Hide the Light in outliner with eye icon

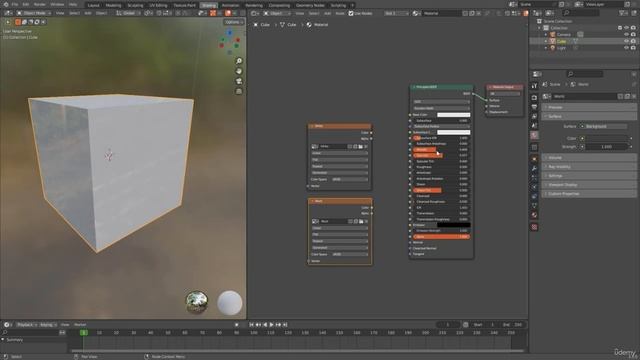tap(627, 48)
